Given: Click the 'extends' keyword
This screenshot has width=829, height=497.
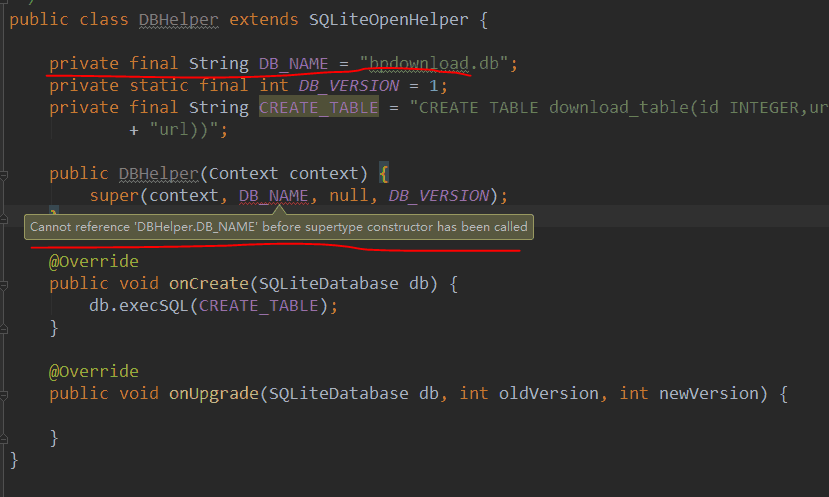Looking at the screenshot, I should [263, 20].
